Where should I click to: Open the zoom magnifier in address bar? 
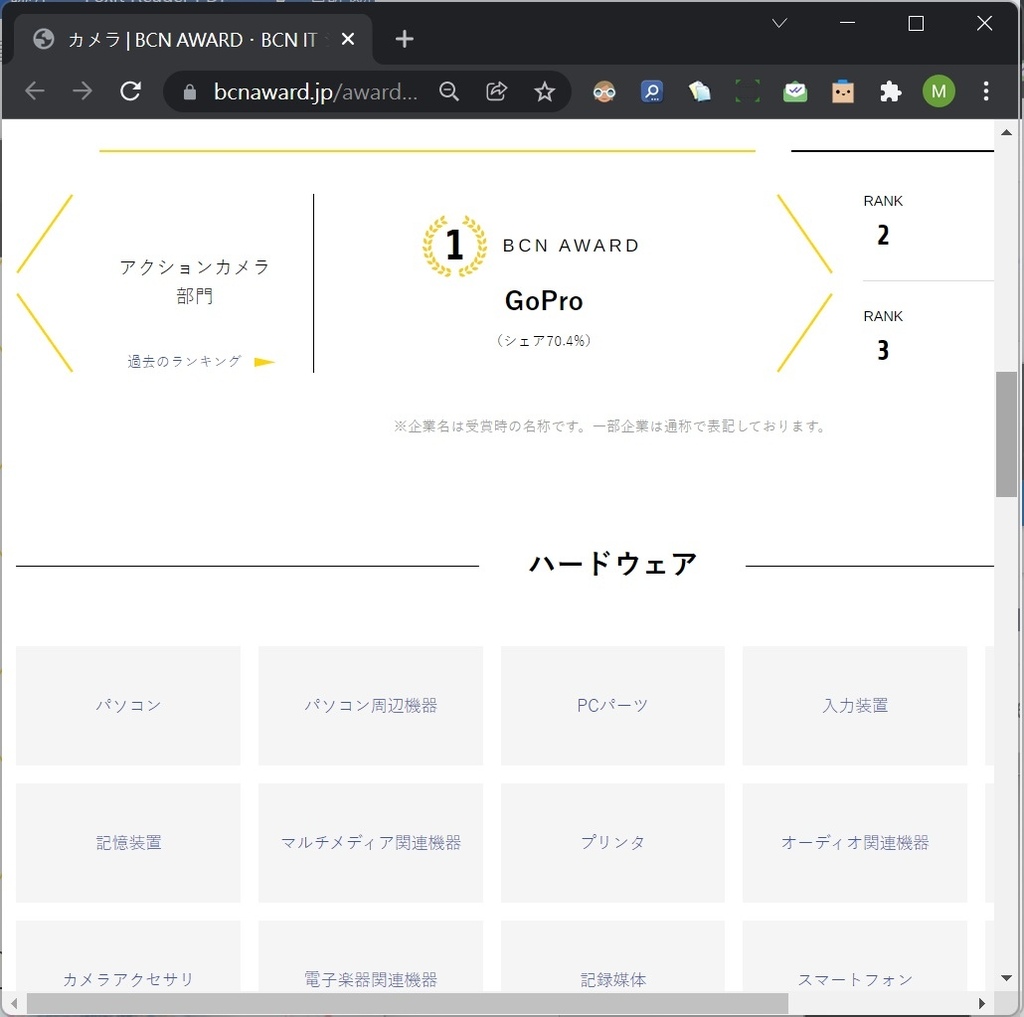pyautogui.click(x=449, y=91)
